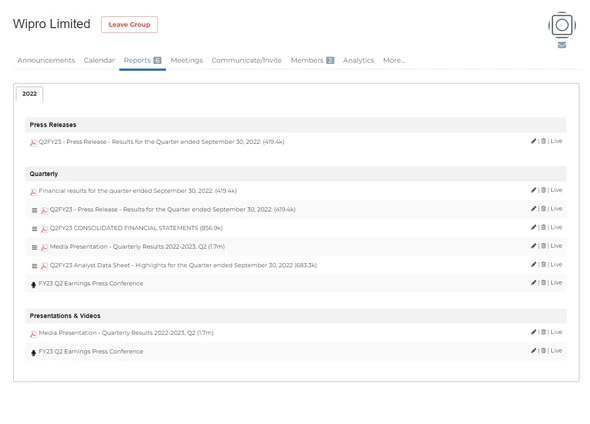
Task: Click Live status of Analyst Data Sheet row
Action: [x=556, y=264]
